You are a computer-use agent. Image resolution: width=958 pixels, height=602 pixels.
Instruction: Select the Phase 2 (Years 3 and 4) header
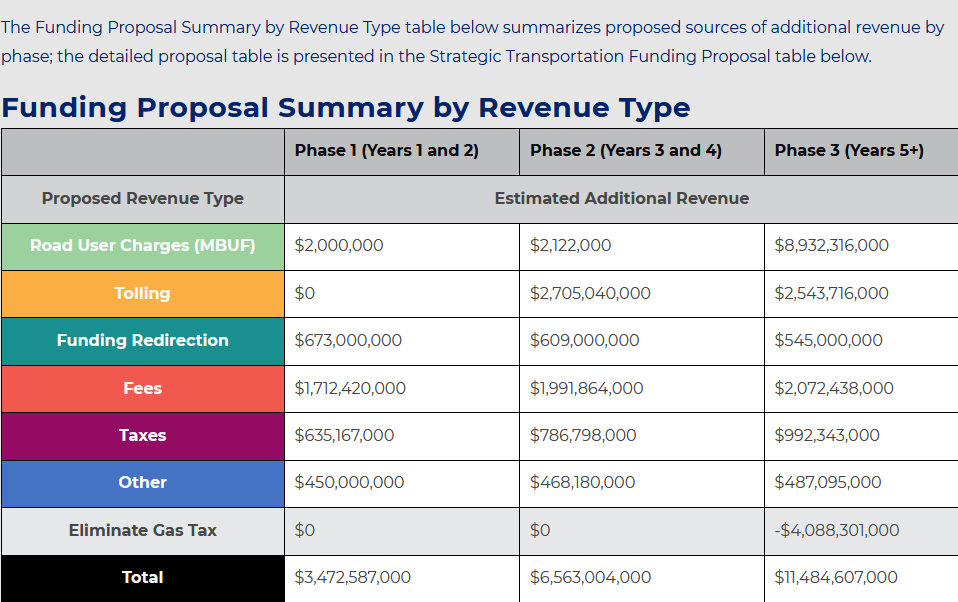point(625,151)
